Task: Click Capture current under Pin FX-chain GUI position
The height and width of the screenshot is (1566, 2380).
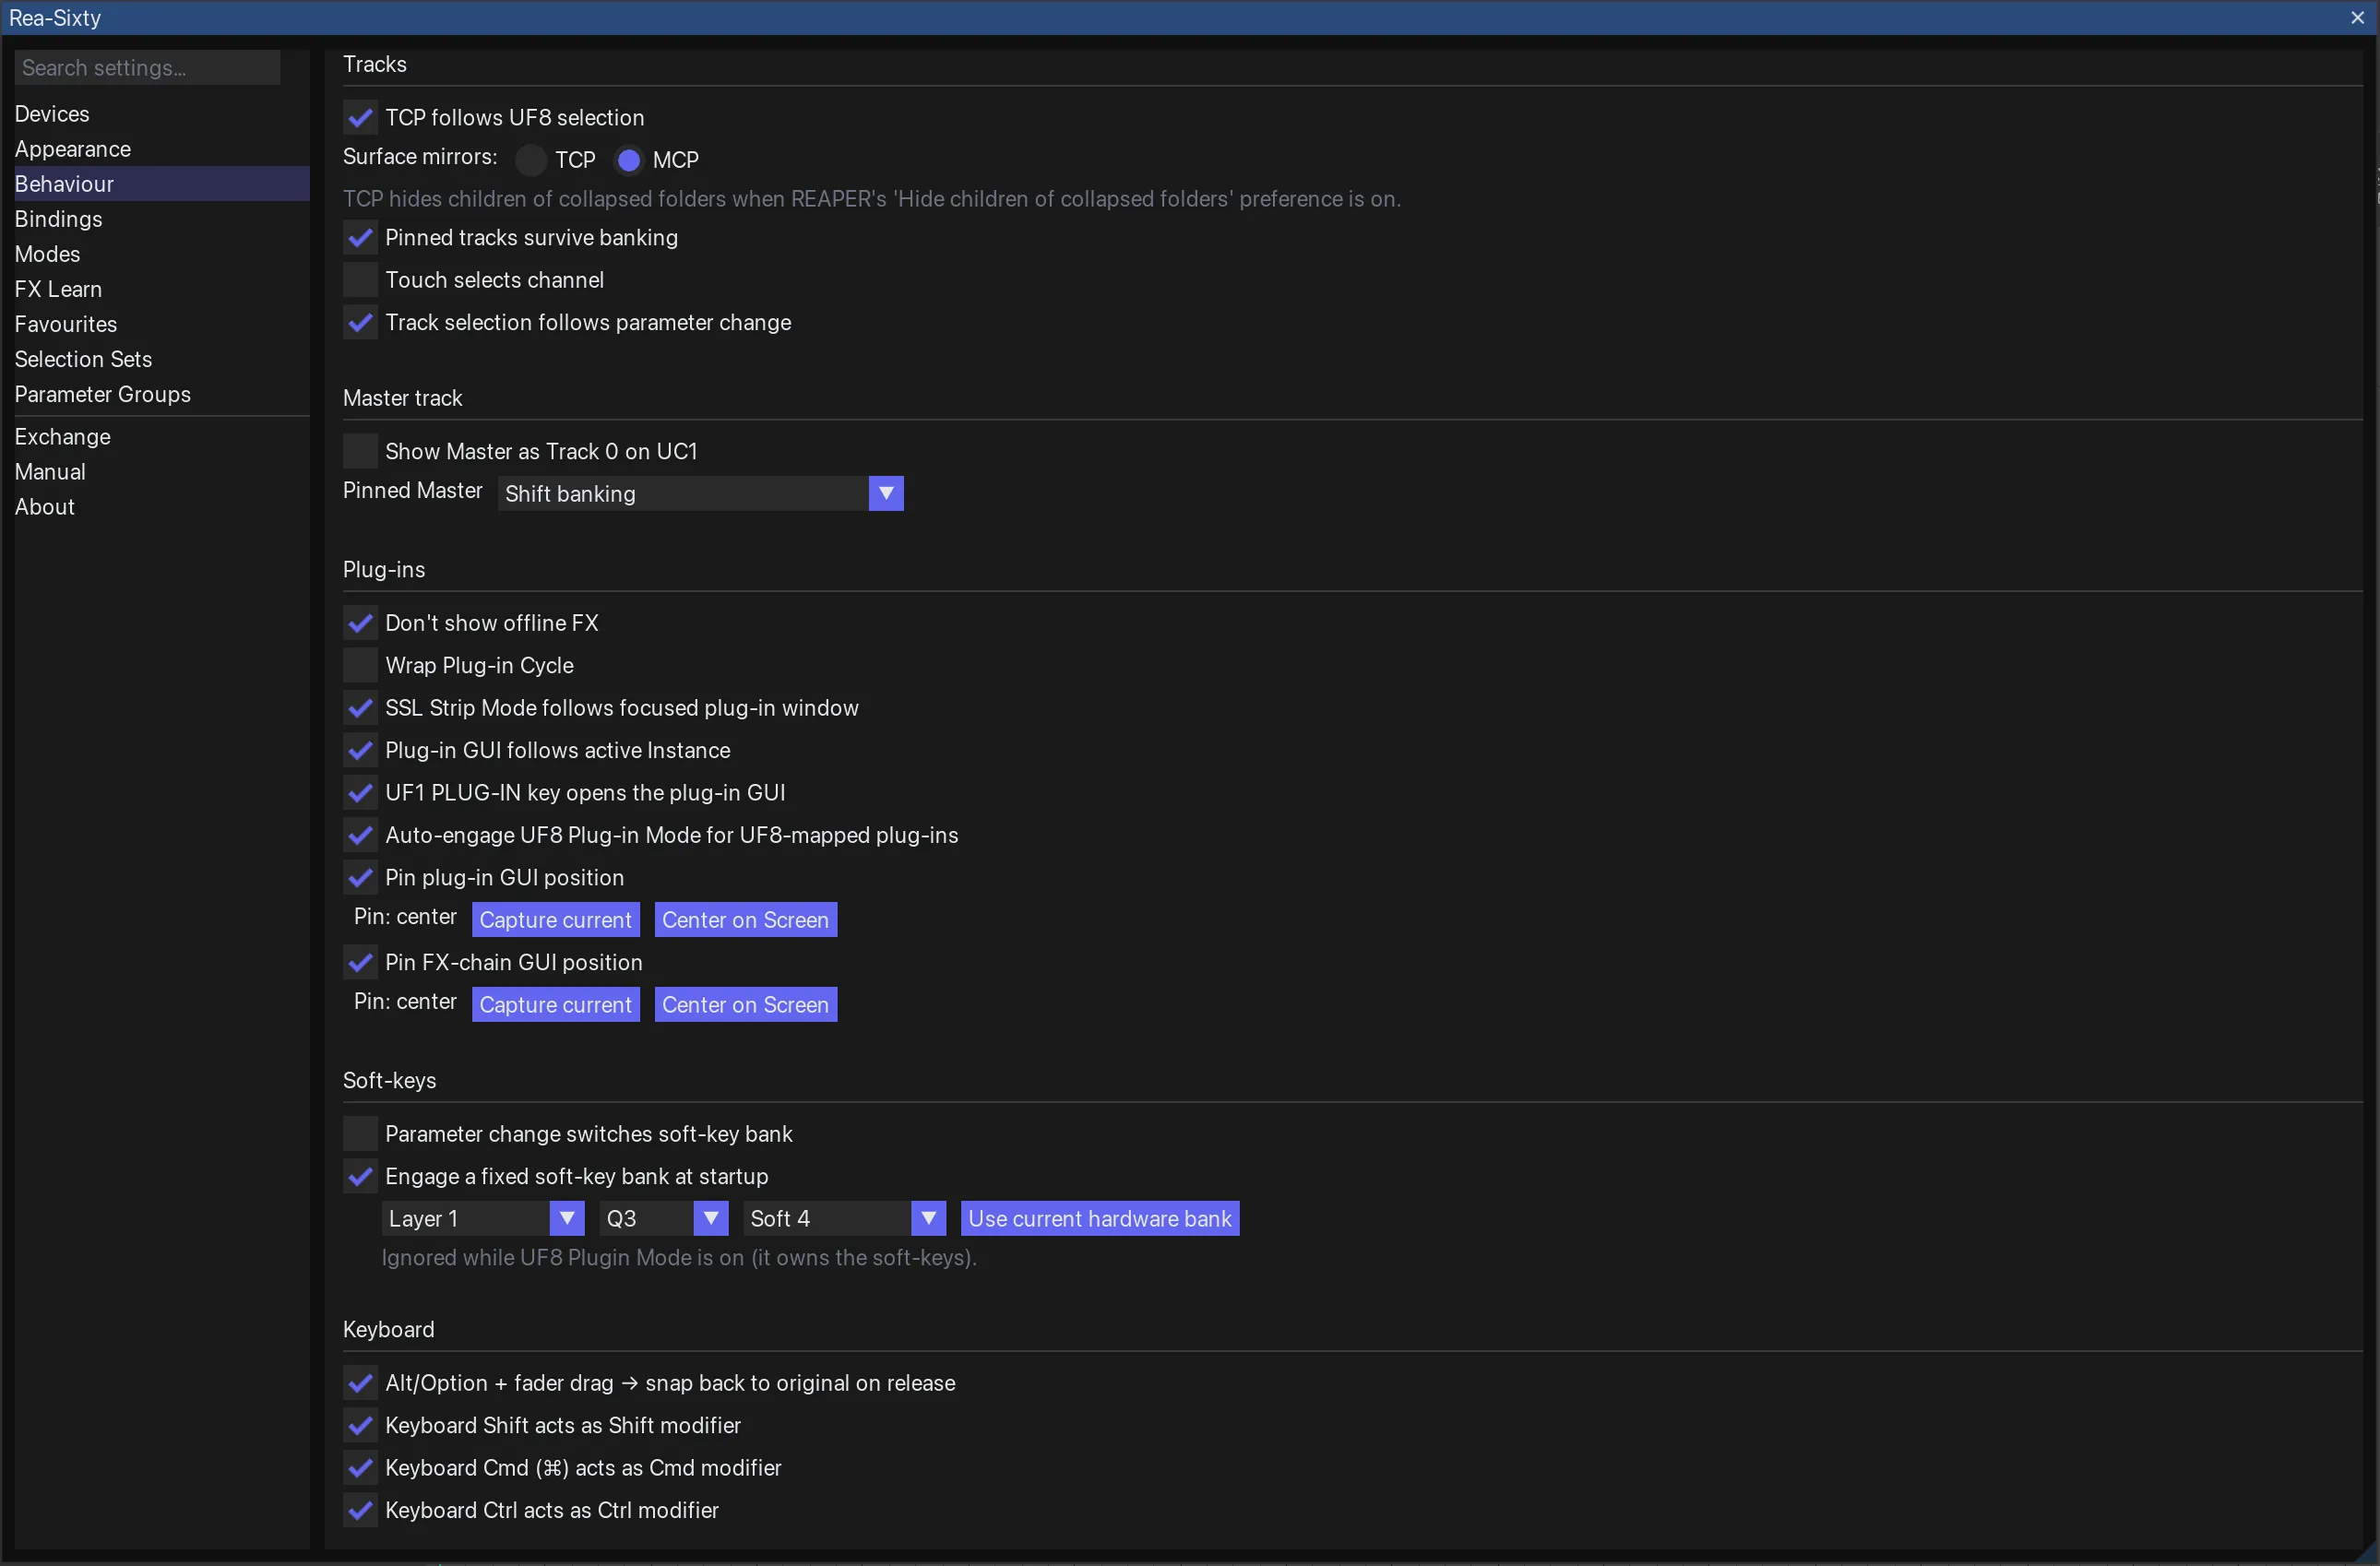Action: click(x=555, y=1006)
